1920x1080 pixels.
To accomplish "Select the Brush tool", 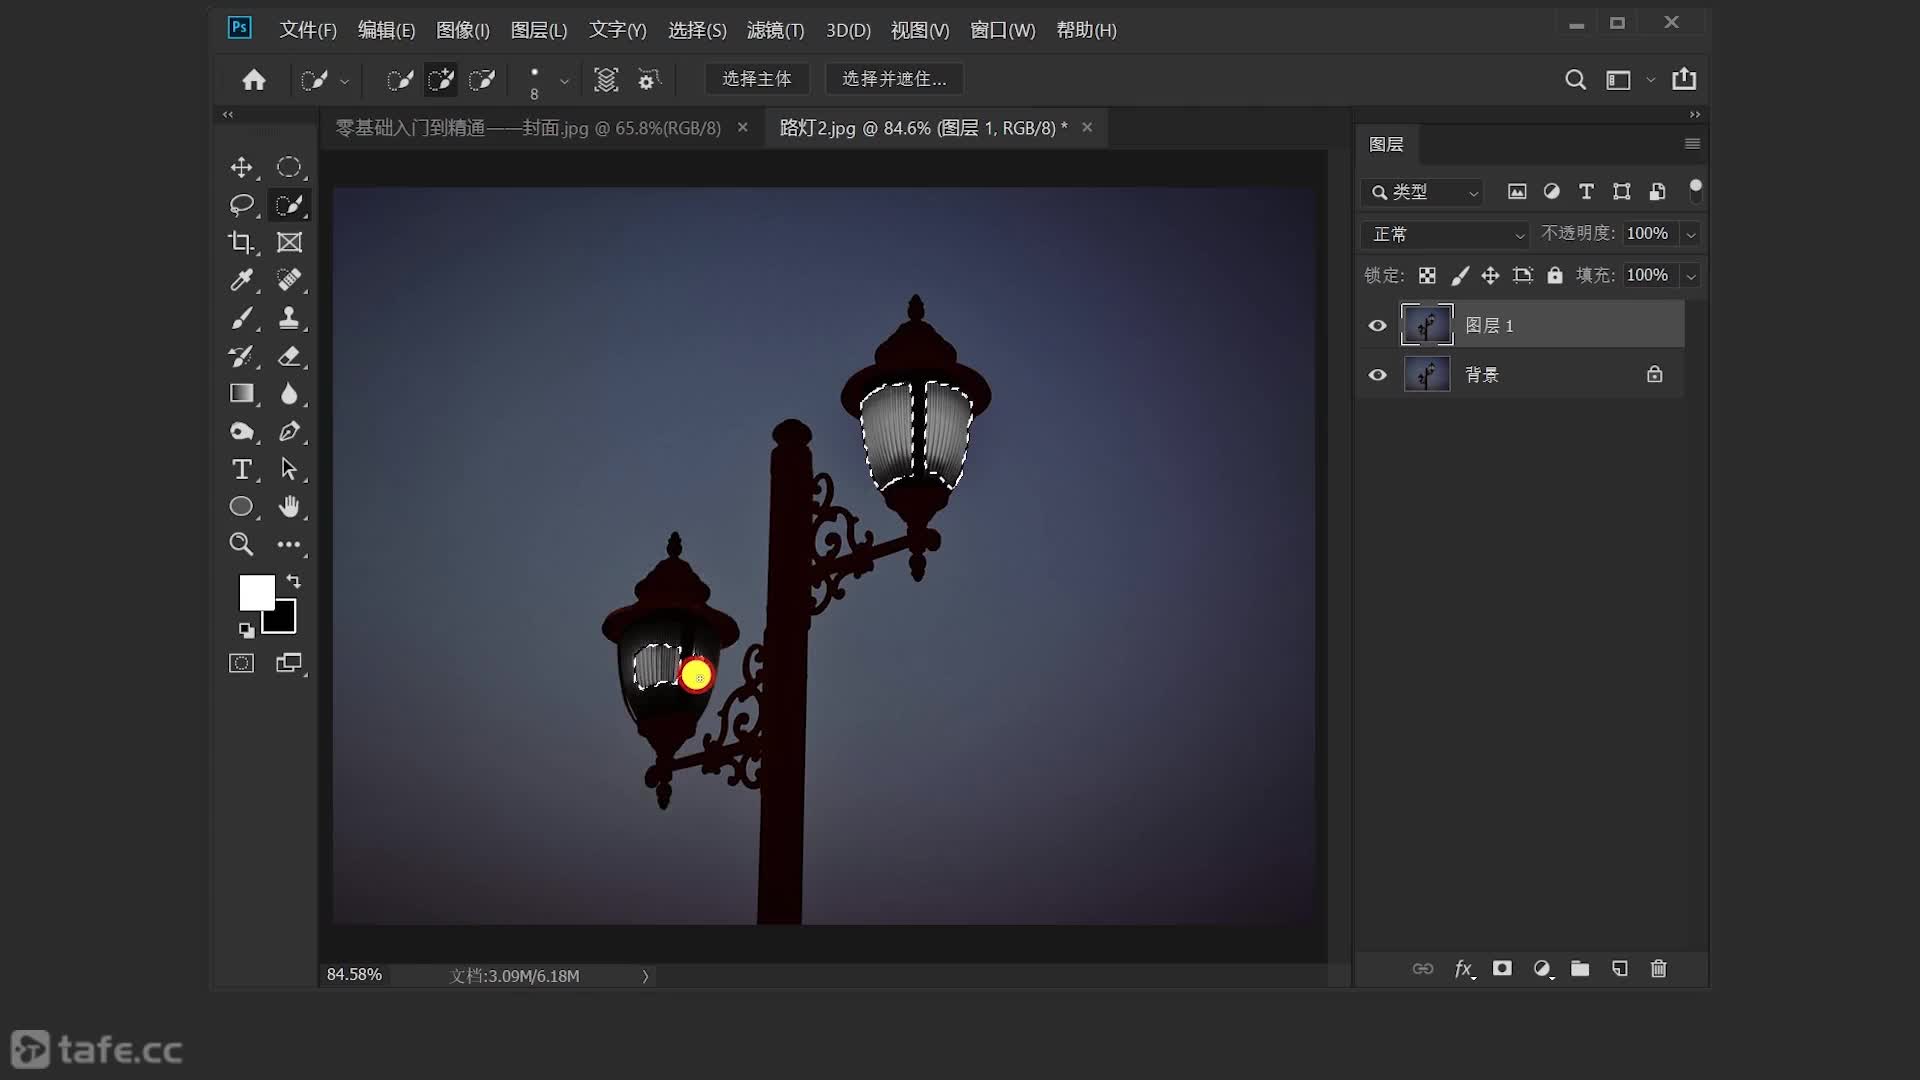I will [x=241, y=318].
